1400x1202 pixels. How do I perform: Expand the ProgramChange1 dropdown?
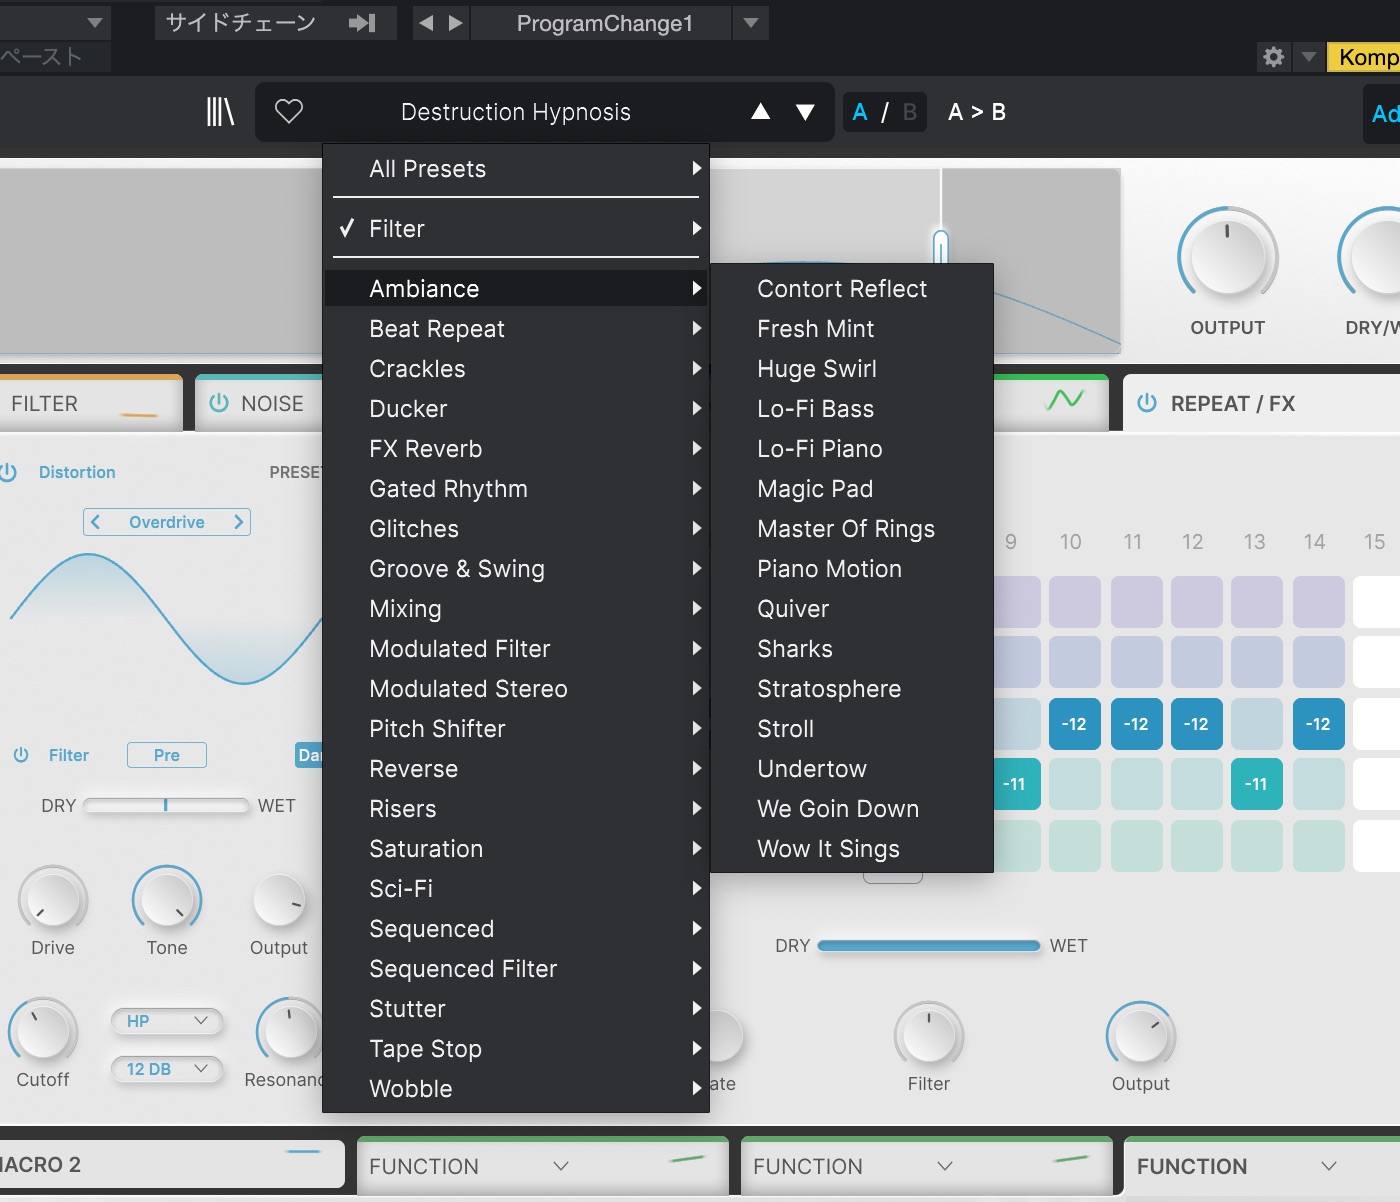[x=750, y=23]
